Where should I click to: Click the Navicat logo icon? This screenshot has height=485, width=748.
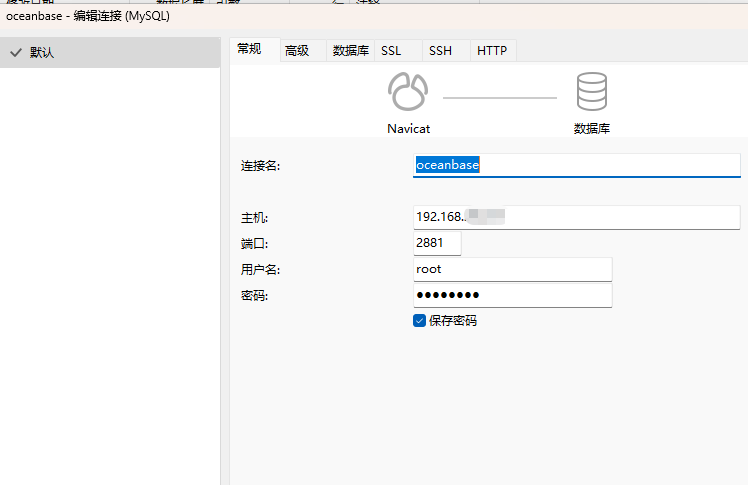[x=408, y=92]
